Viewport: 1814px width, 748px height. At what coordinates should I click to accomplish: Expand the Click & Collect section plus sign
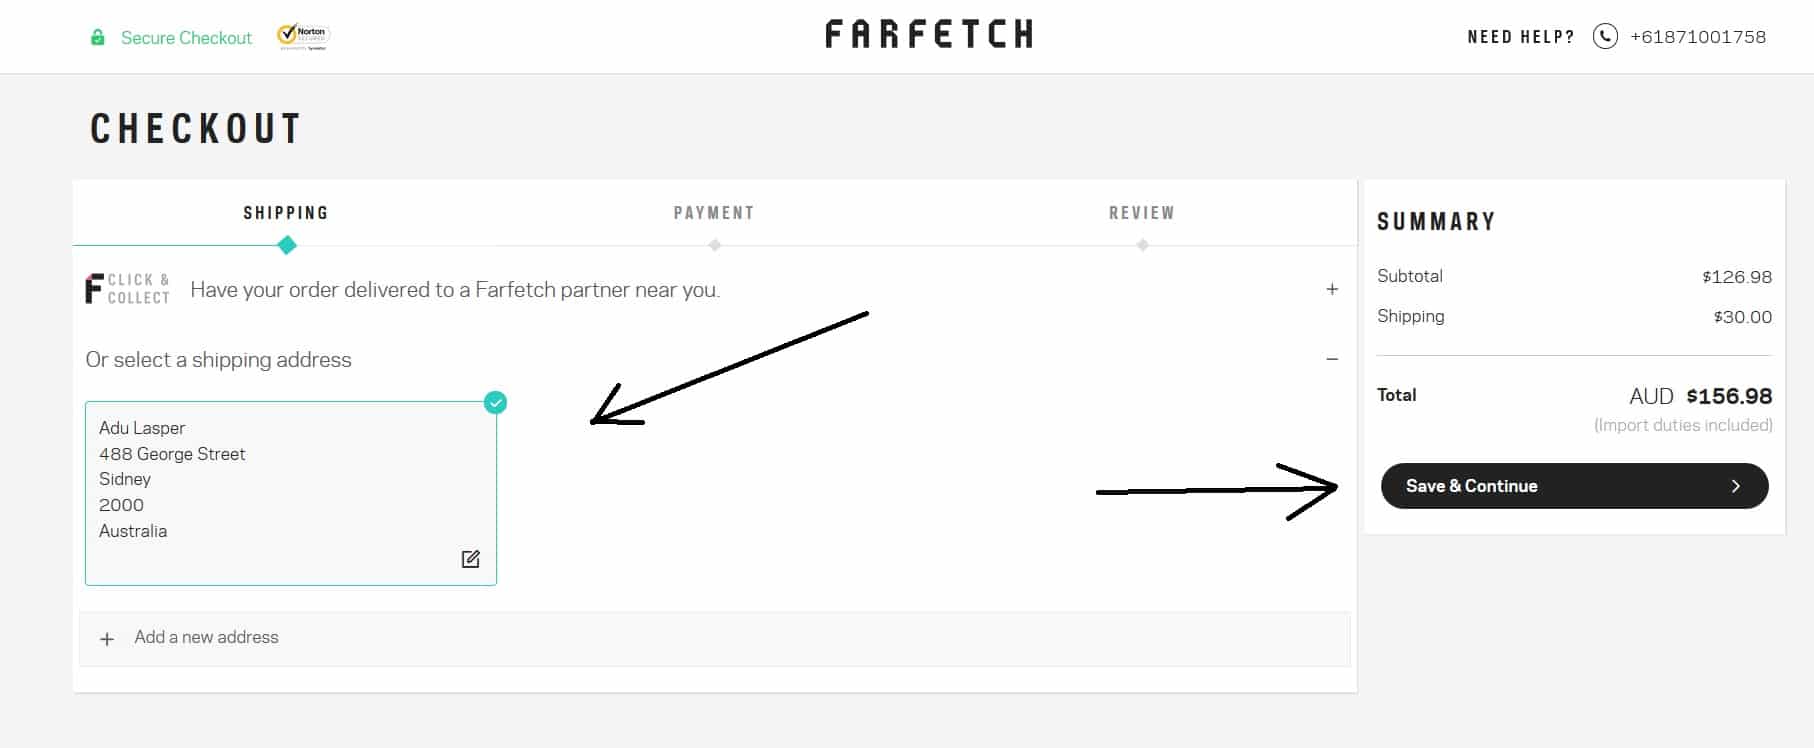[1332, 289]
